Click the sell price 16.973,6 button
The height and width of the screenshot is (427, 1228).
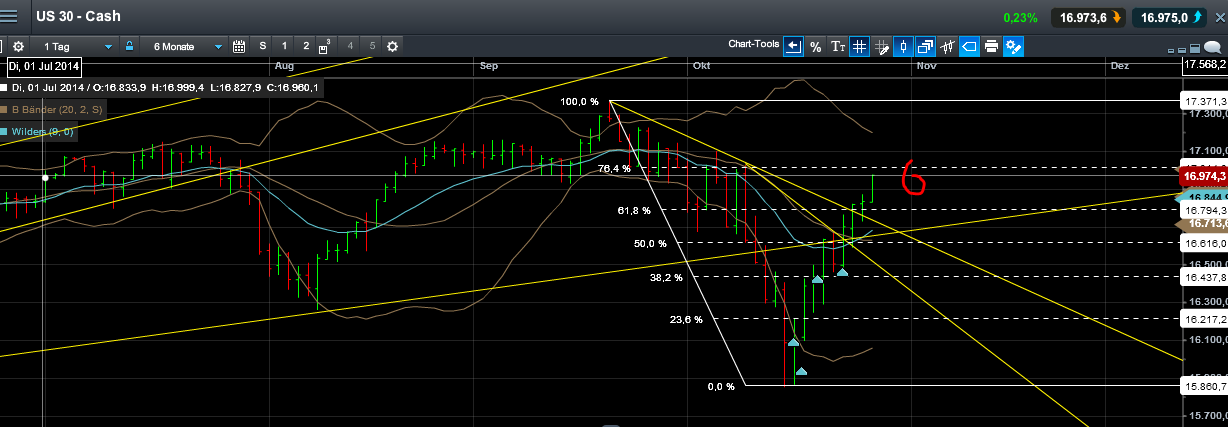point(1089,17)
